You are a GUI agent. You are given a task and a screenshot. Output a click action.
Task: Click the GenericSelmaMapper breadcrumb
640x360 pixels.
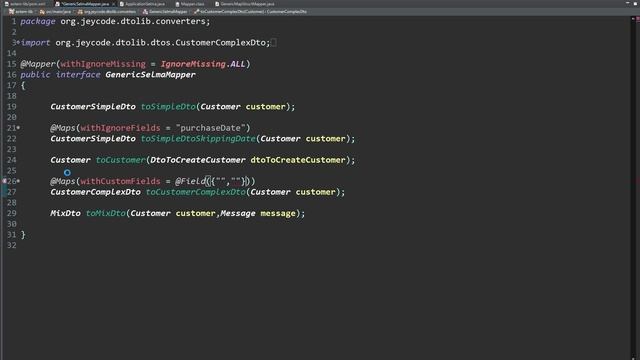tap(168, 11)
